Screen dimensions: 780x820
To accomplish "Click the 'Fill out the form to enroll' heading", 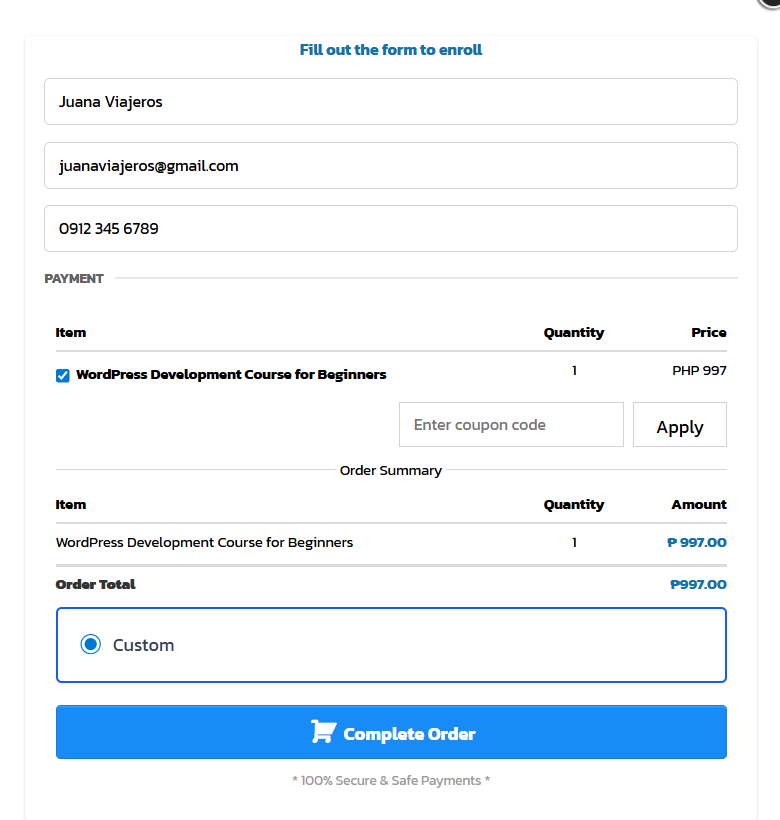I will click(x=391, y=50).
